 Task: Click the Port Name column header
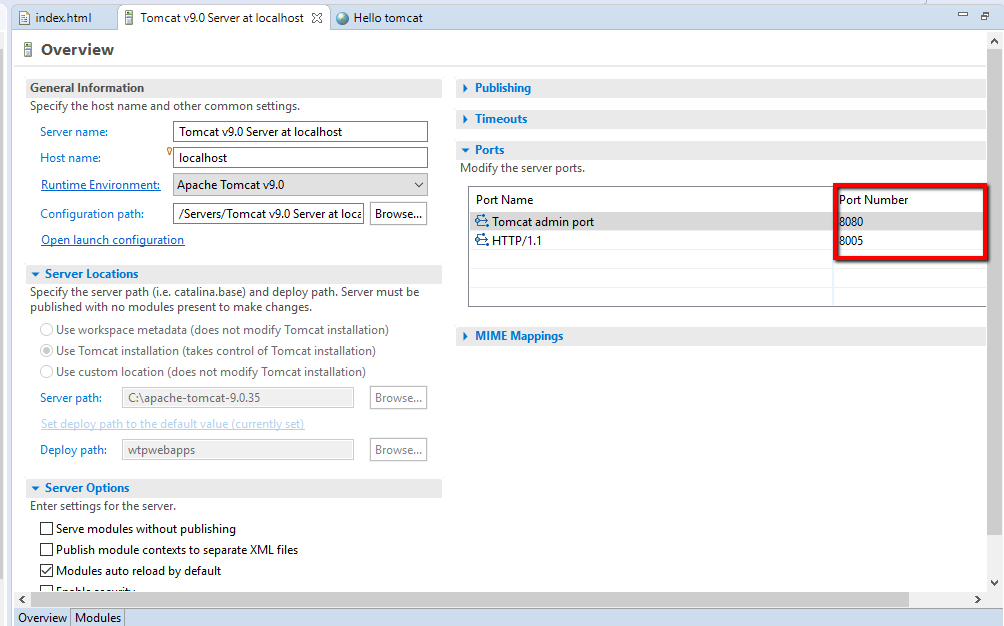651,200
